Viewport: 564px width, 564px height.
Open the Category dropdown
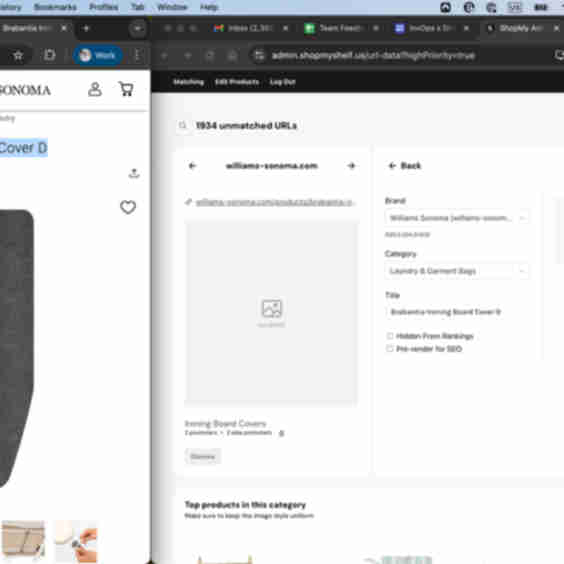457,271
